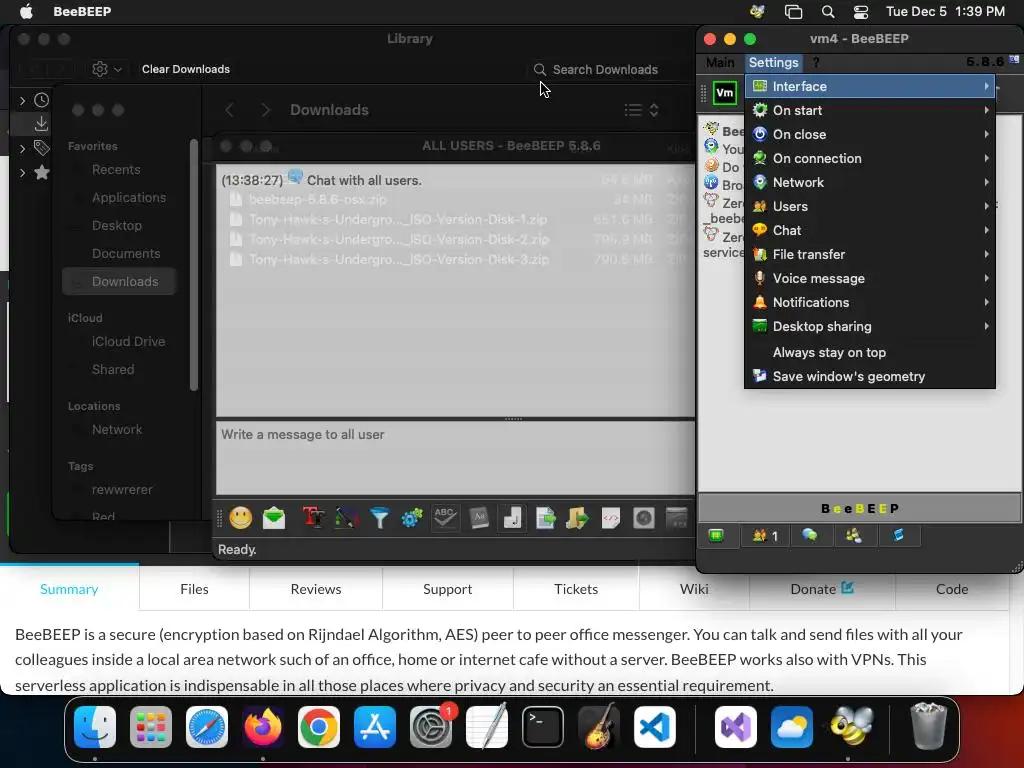This screenshot has height=768, width=1024.
Task: Select Applications in Finder sidebar
Action: click(x=129, y=197)
